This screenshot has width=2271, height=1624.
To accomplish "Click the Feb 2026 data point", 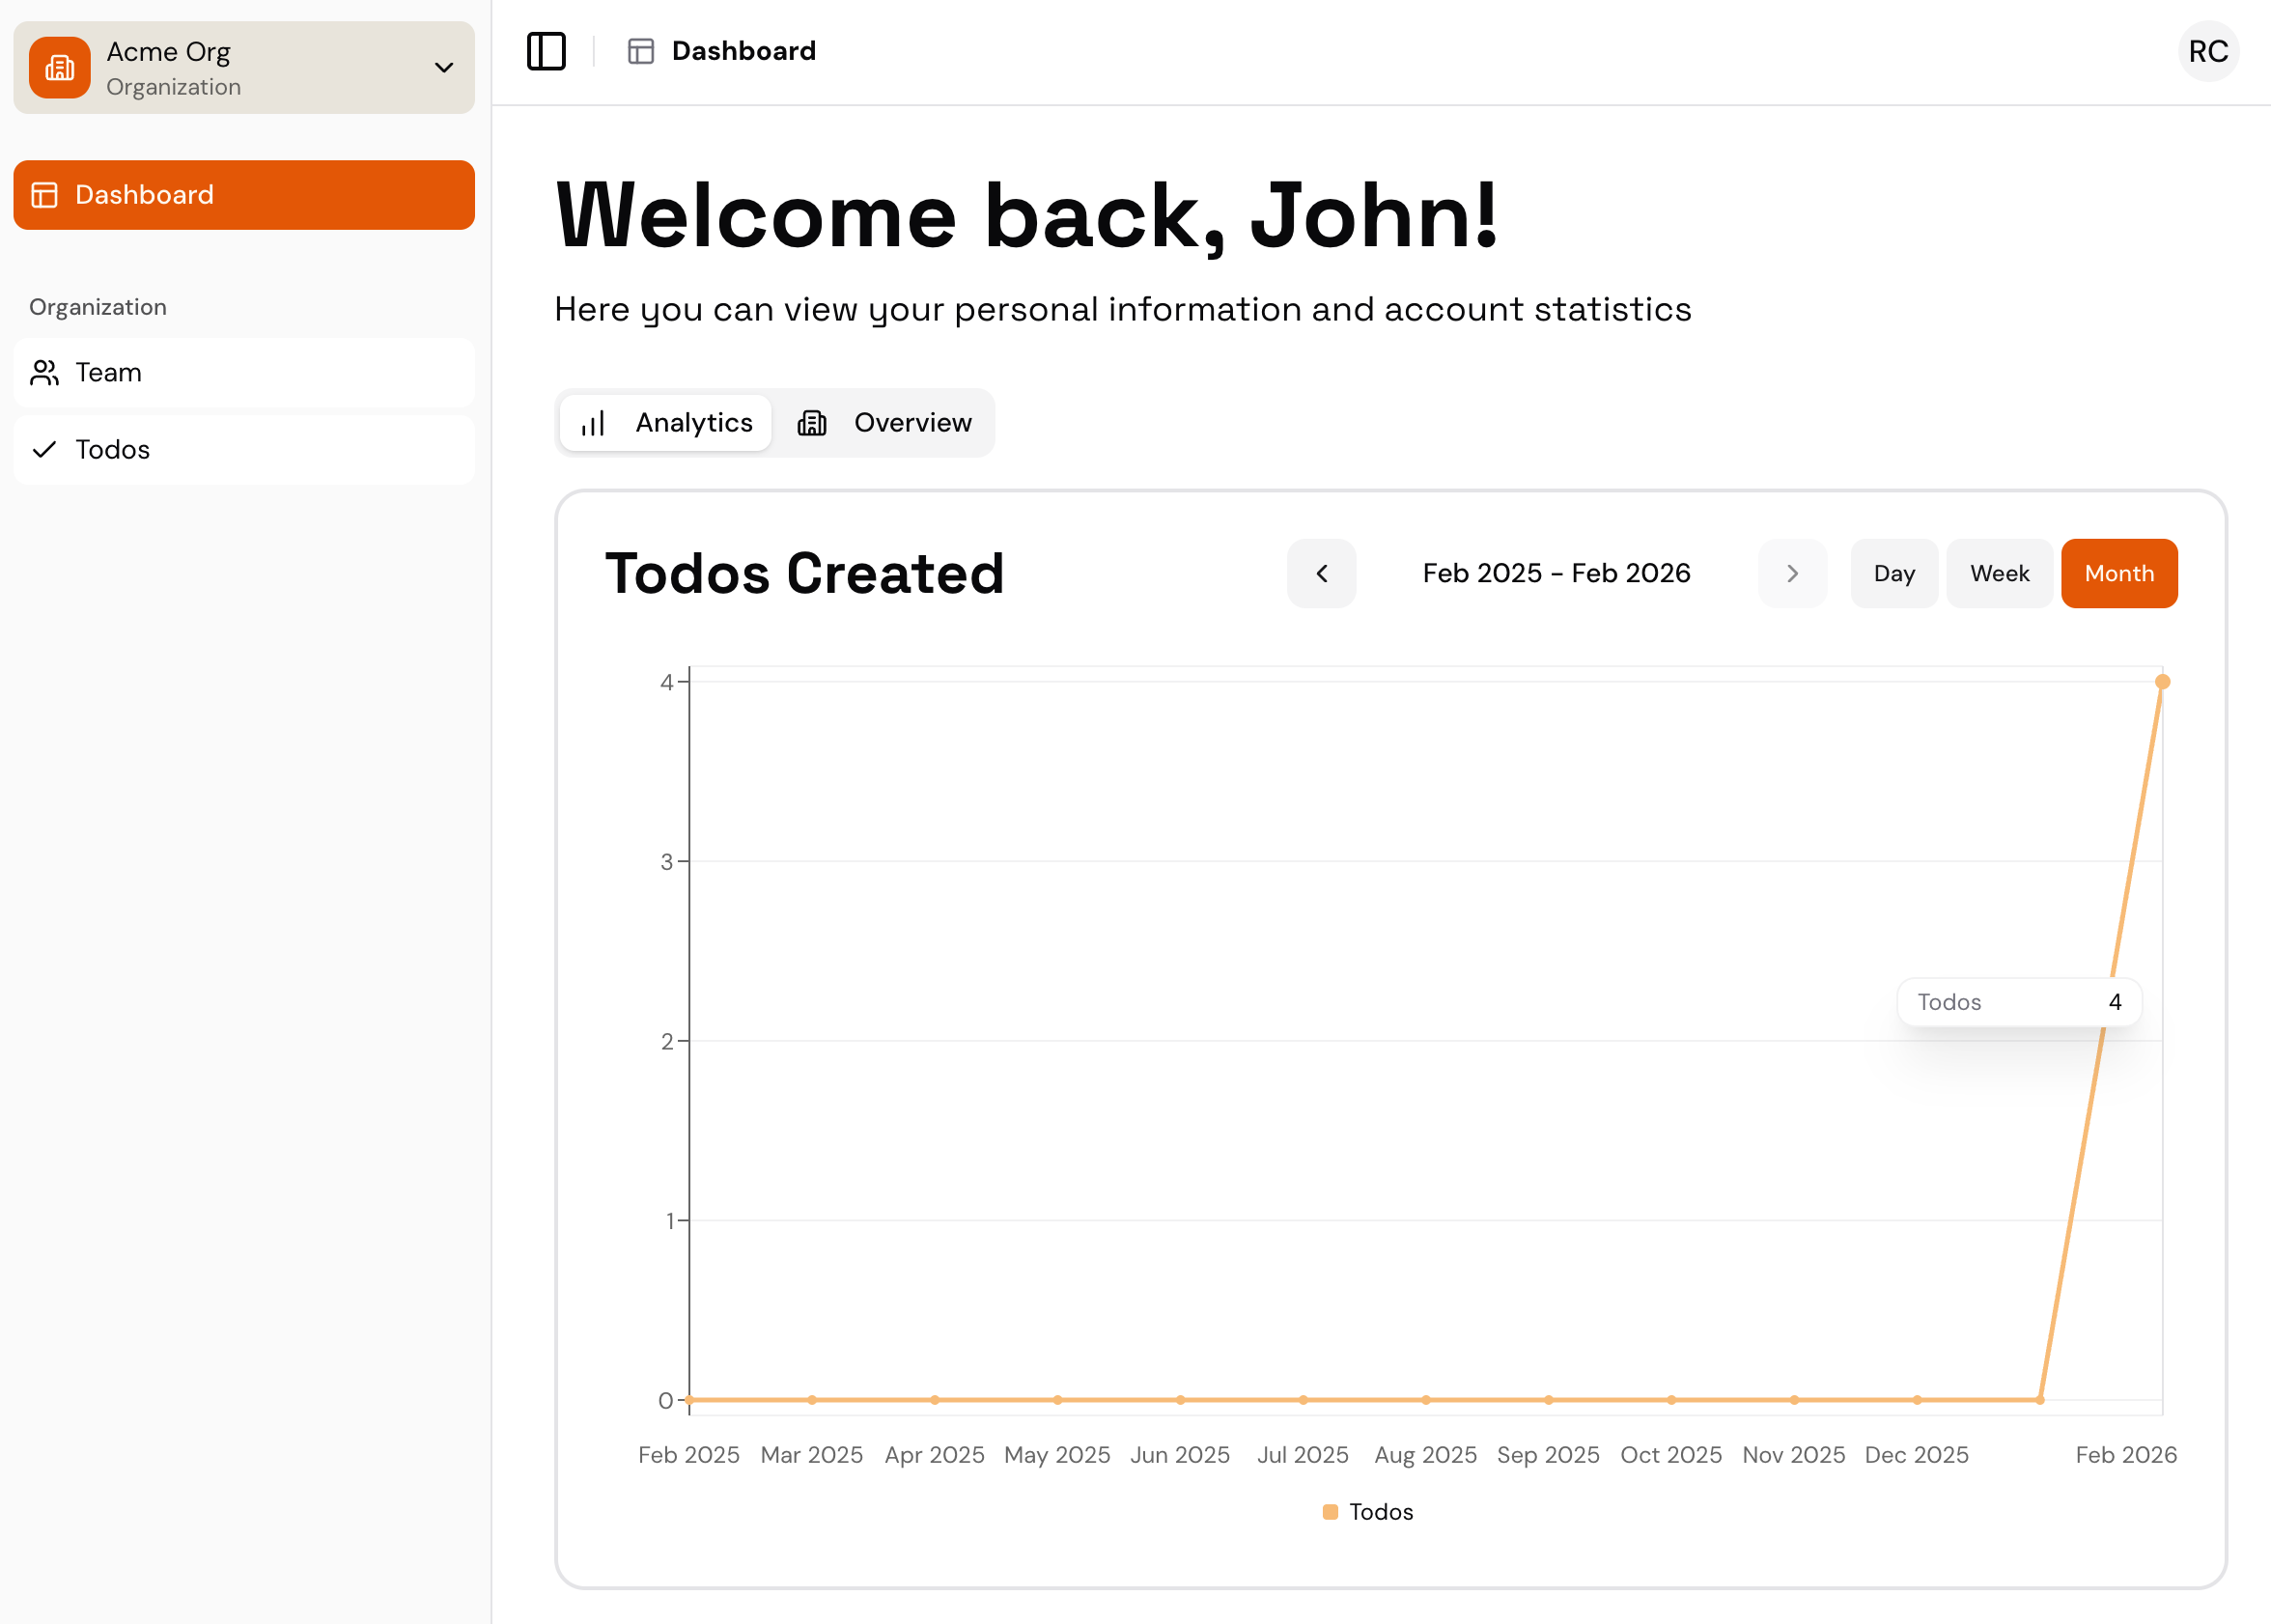I will point(2162,682).
